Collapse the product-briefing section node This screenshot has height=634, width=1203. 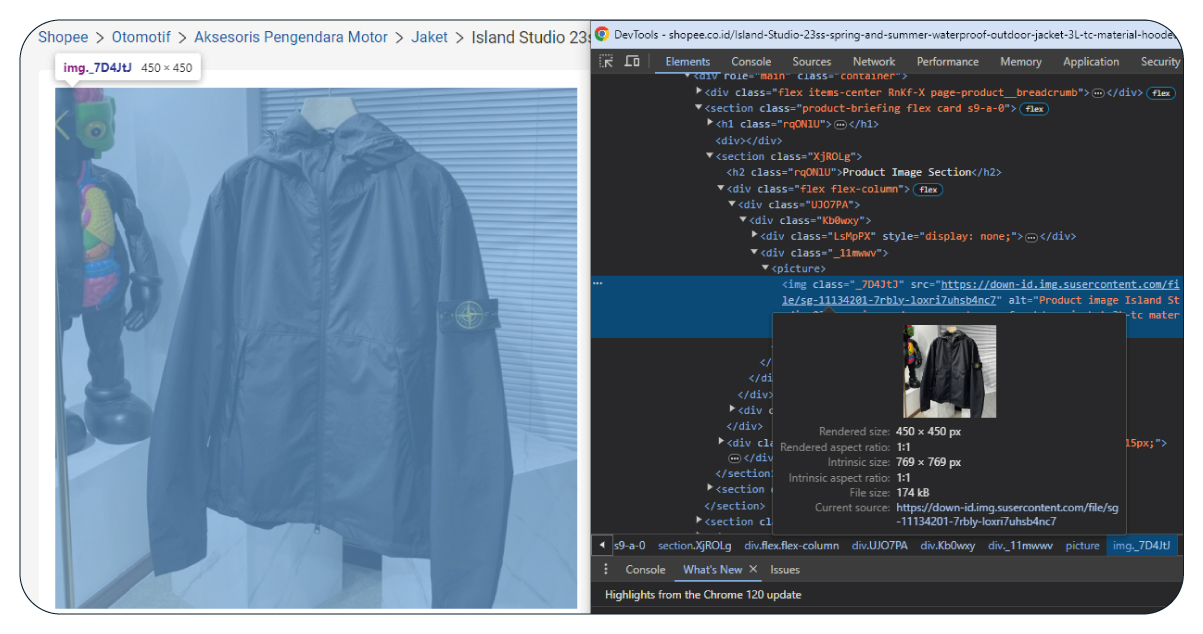pos(699,108)
